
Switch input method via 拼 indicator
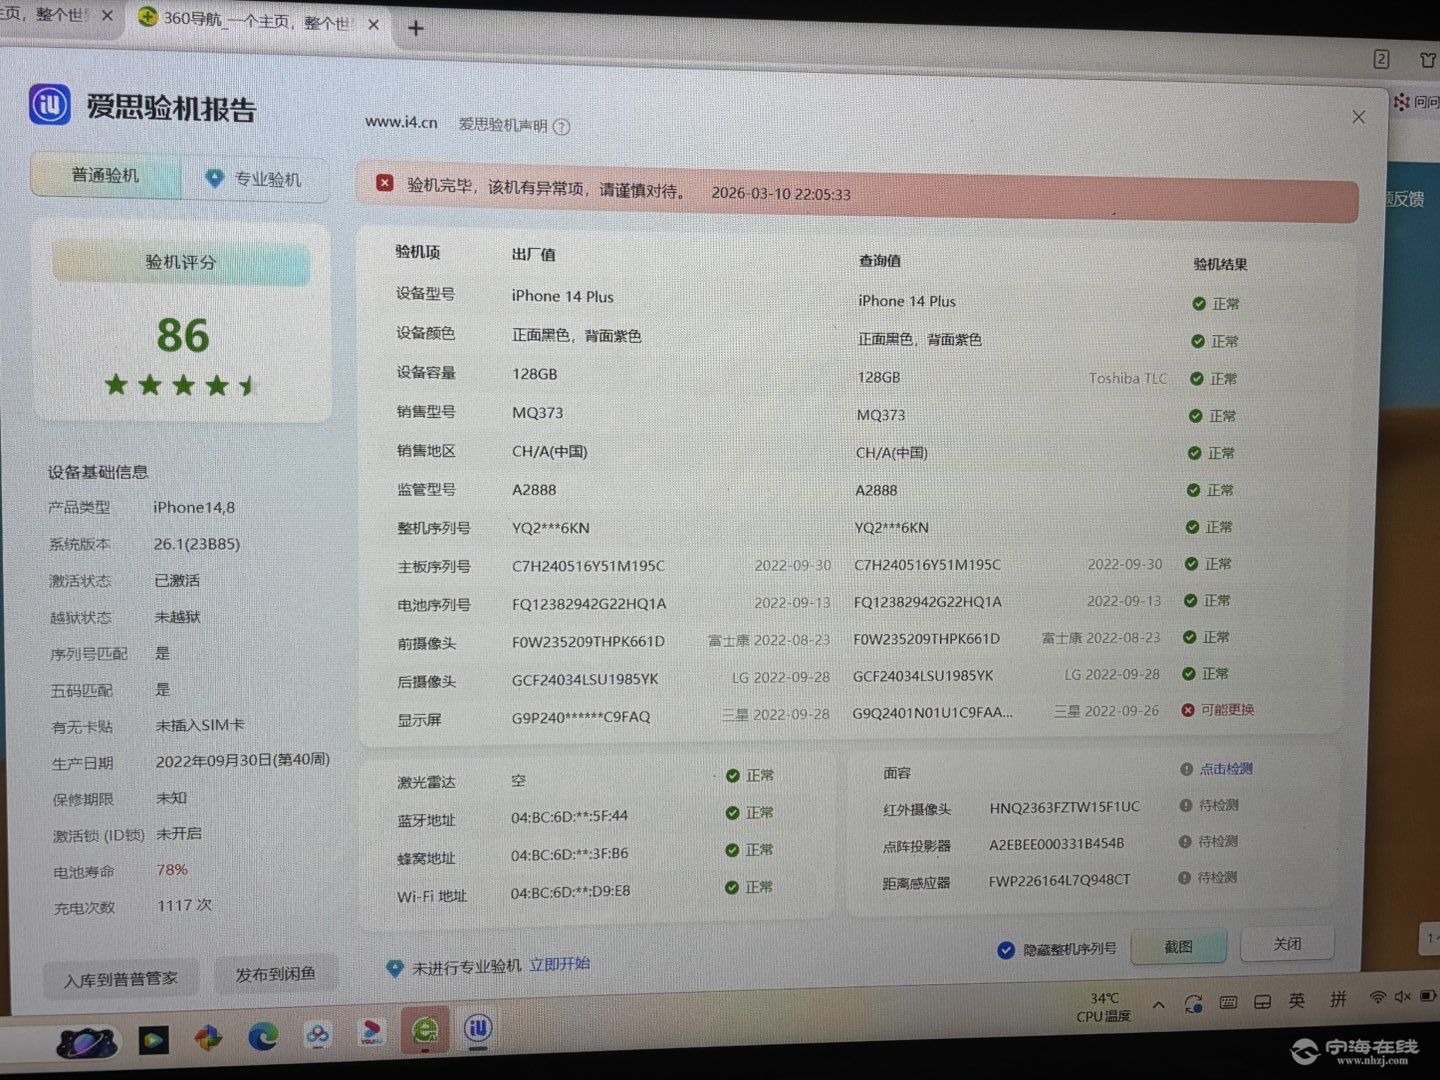coord(1338,999)
